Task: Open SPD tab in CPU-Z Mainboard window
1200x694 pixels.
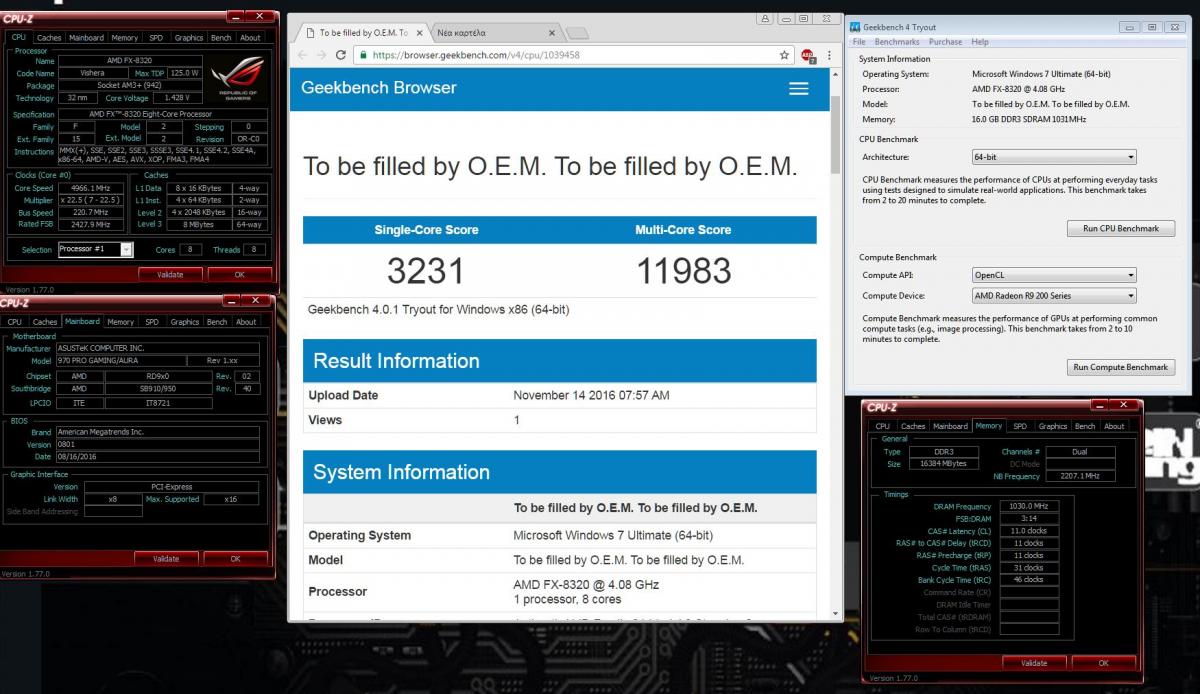Action: (x=152, y=322)
